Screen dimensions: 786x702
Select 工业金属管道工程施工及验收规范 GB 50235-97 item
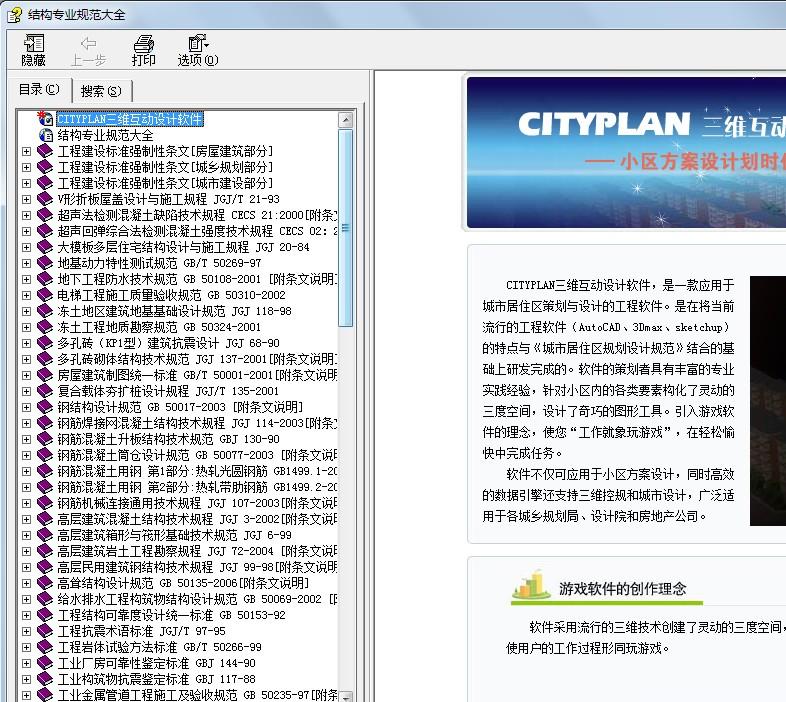coord(197,695)
